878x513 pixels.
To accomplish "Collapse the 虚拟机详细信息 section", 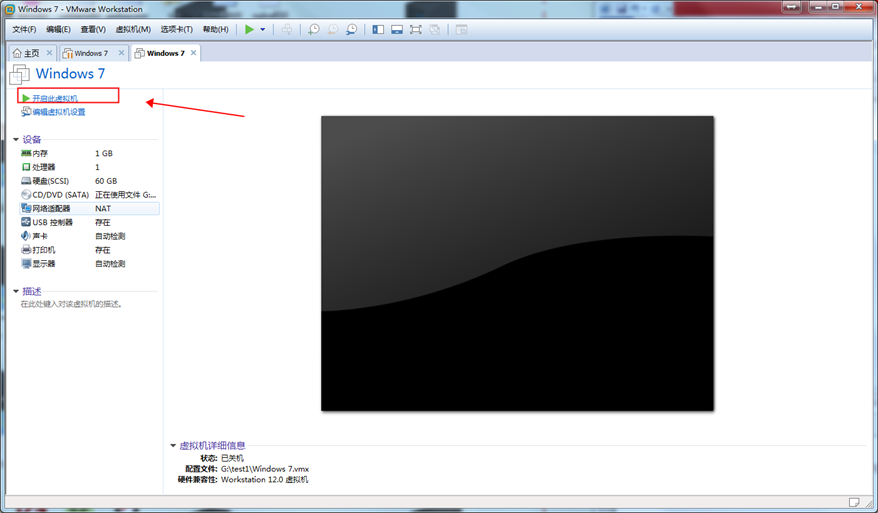I will [x=173, y=446].
